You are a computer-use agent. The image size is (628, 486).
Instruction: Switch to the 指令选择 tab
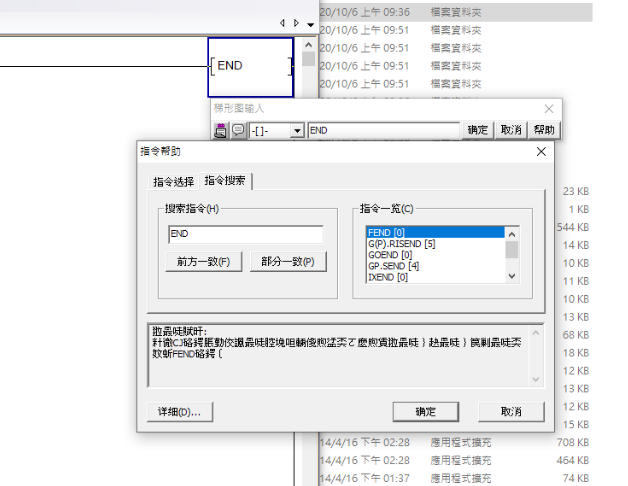[173, 181]
